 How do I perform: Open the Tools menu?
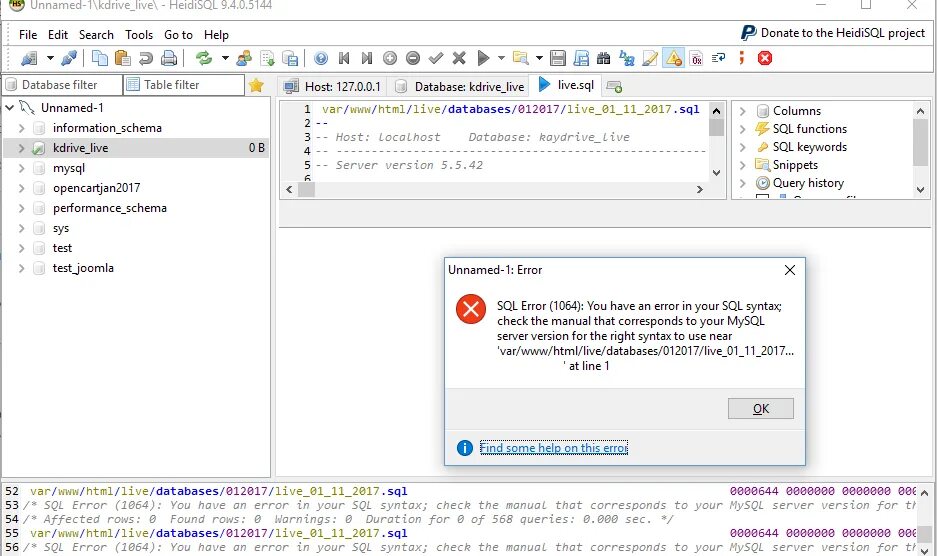pyautogui.click(x=139, y=35)
